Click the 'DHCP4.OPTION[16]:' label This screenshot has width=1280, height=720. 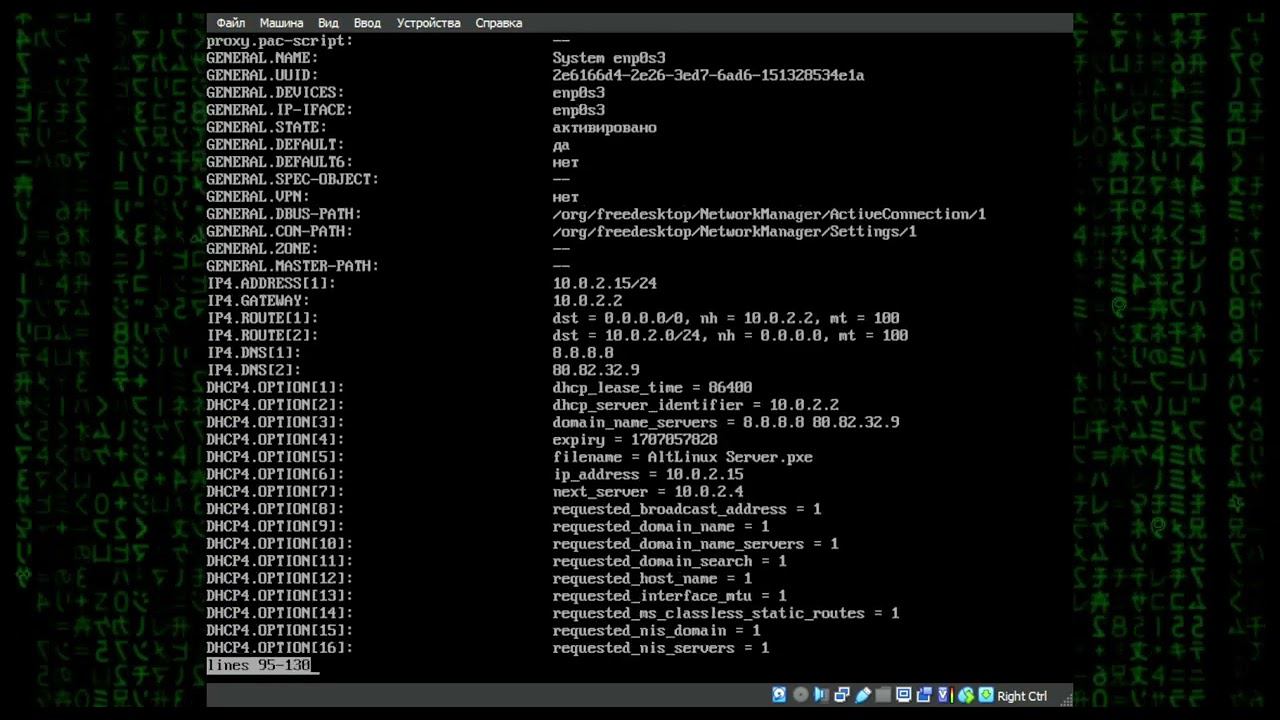point(280,648)
